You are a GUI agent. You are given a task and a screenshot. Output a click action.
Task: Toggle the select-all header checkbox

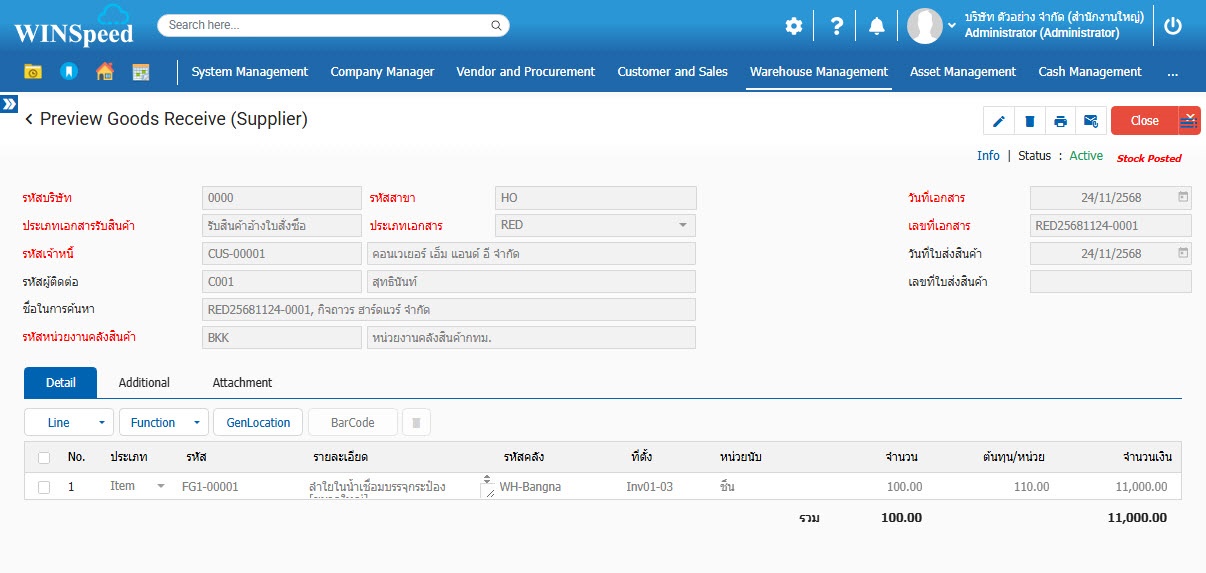click(44, 457)
